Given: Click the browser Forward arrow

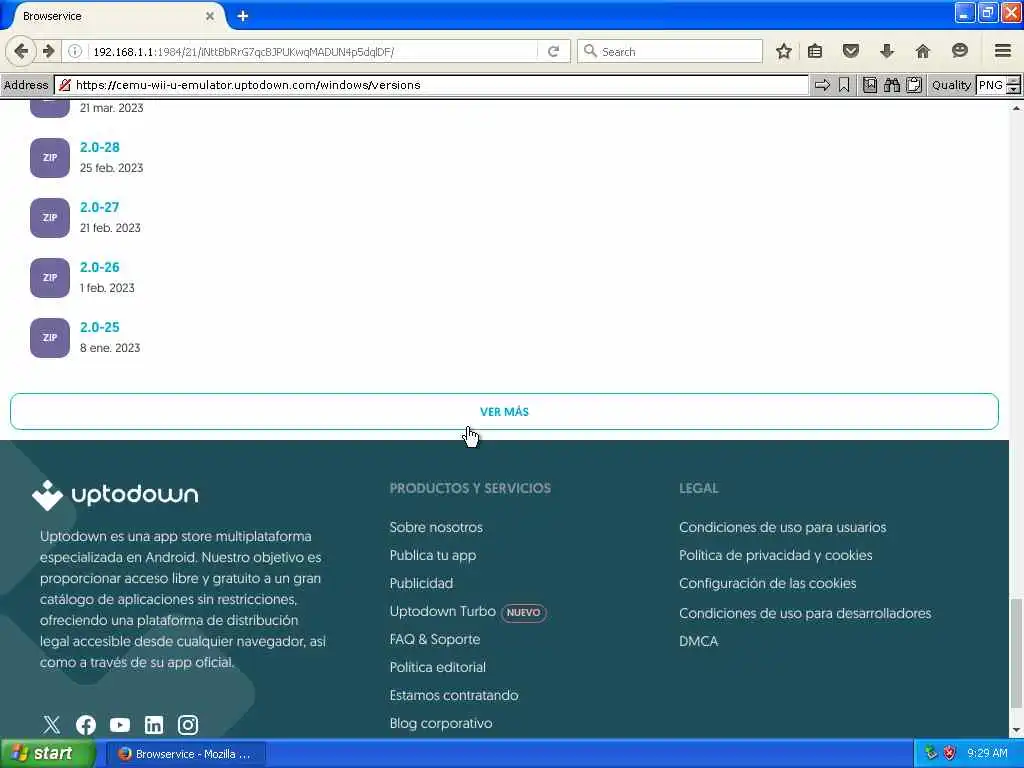Looking at the screenshot, I should [x=48, y=51].
